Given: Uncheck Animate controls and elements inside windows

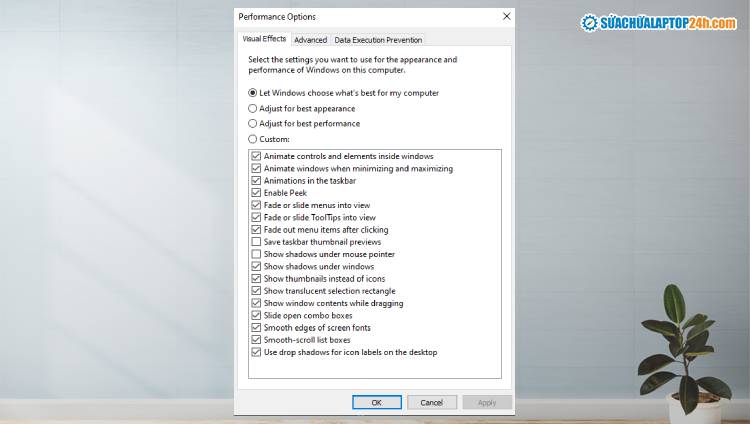Looking at the screenshot, I should (x=256, y=156).
